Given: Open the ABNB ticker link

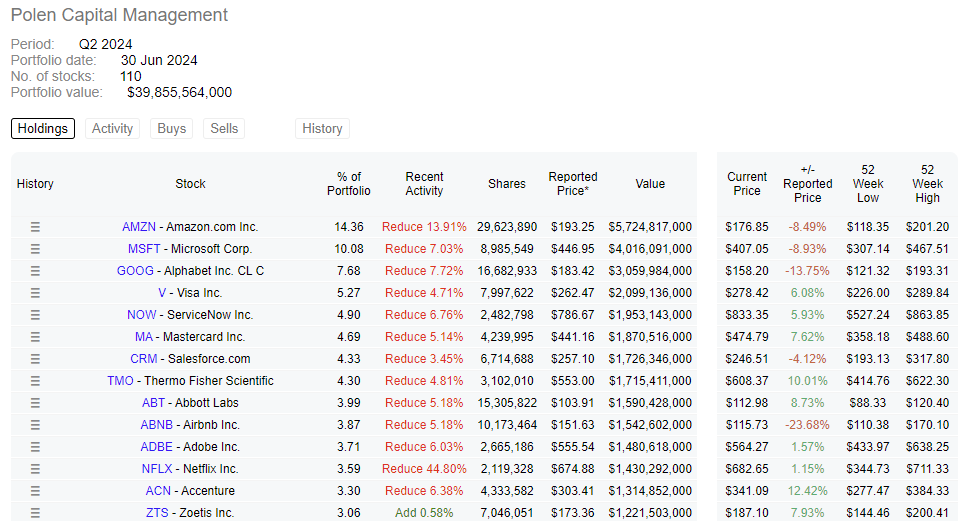Looking at the screenshot, I should (x=156, y=425).
